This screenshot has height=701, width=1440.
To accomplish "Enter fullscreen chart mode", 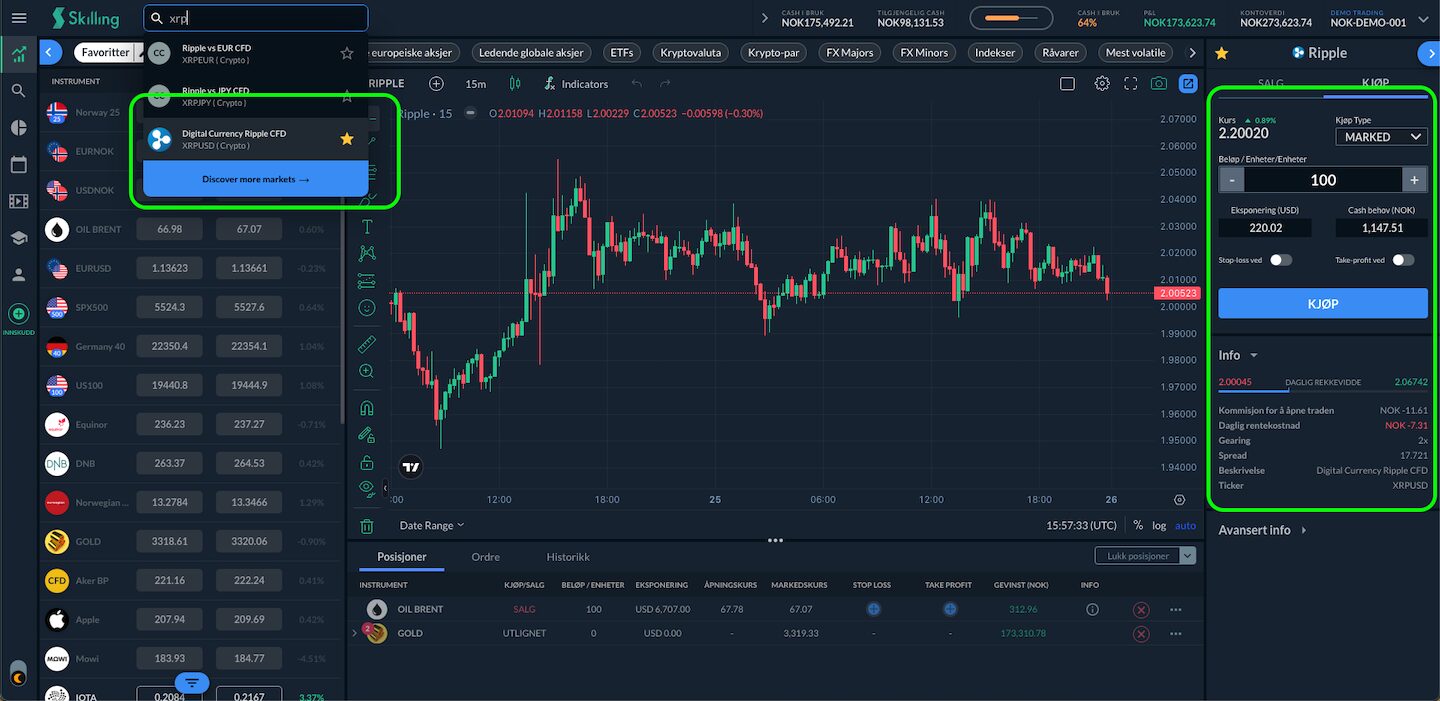I will pyautogui.click(x=1131, y=84).
